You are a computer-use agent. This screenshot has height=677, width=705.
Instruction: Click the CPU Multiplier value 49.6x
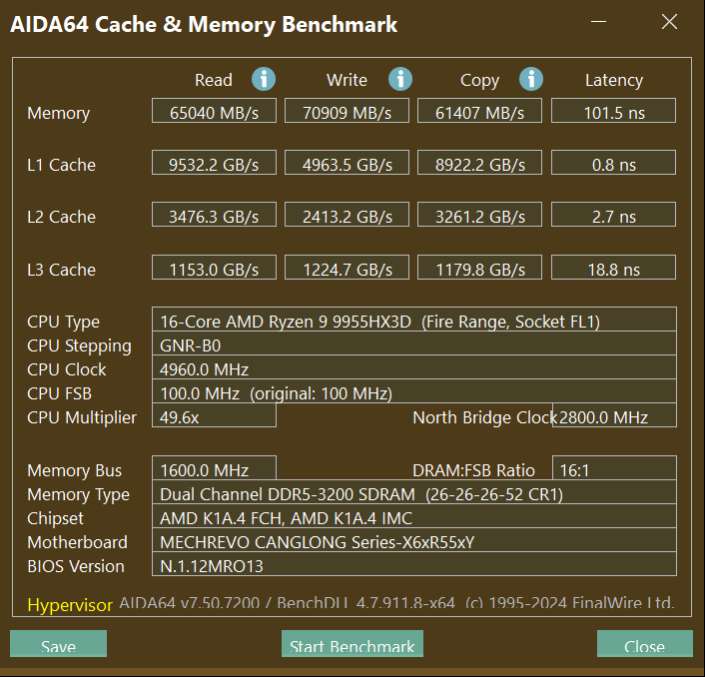(214, 415)
